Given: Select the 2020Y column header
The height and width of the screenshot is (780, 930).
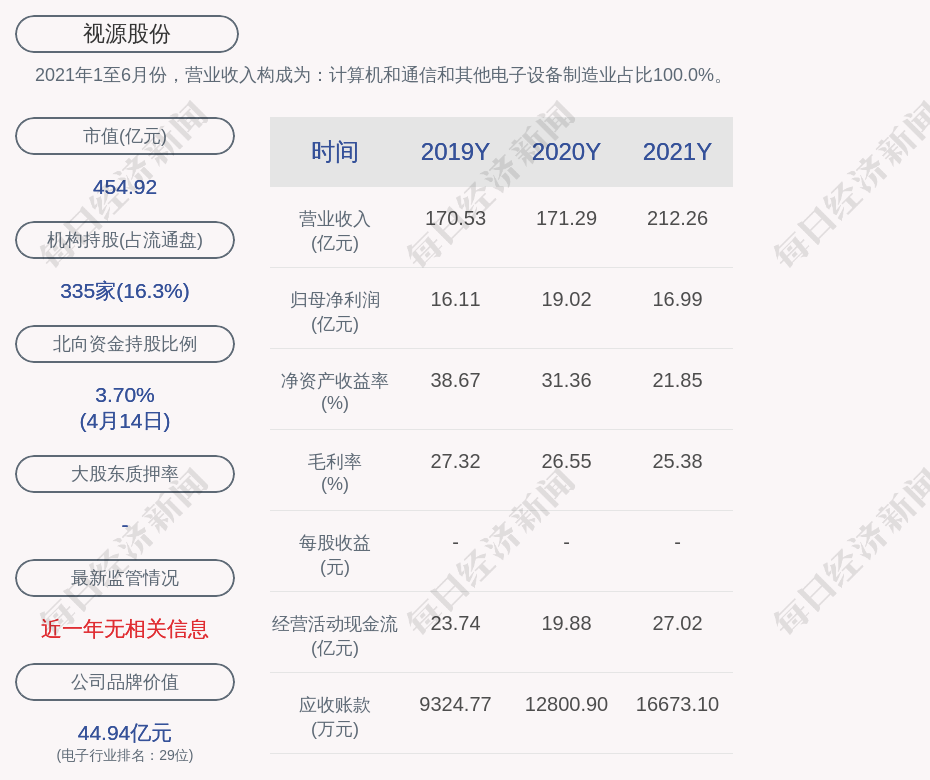Looking at the screenshot, I should 566,152.
